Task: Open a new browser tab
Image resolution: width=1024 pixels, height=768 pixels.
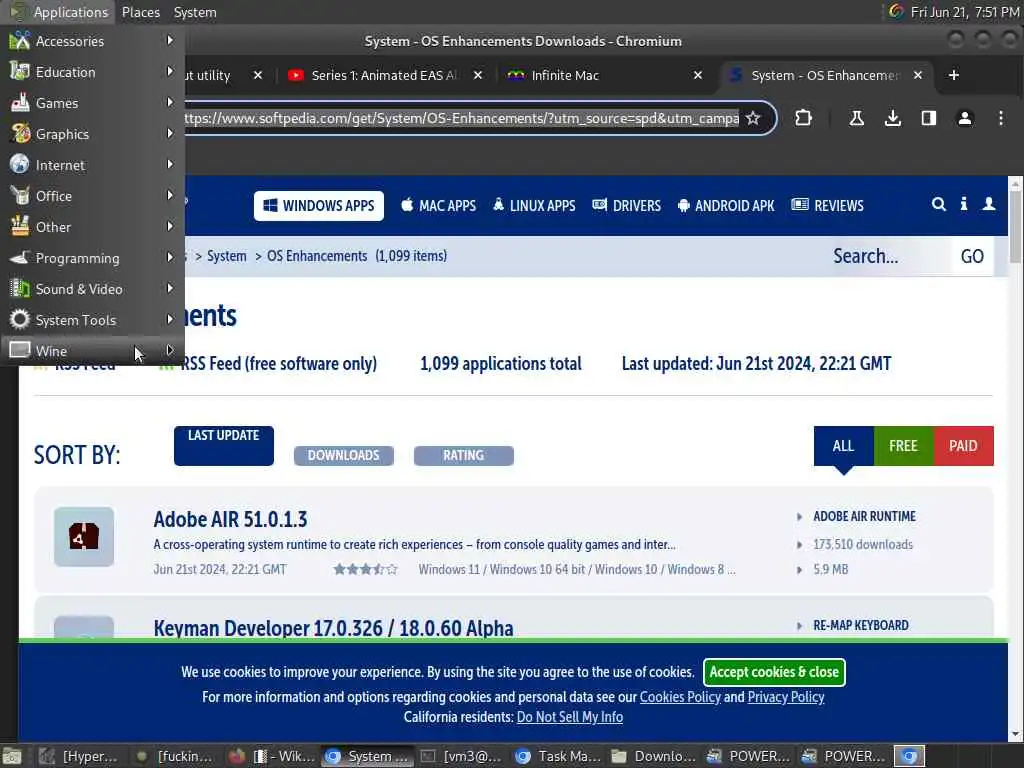Action: coord(953,75)
